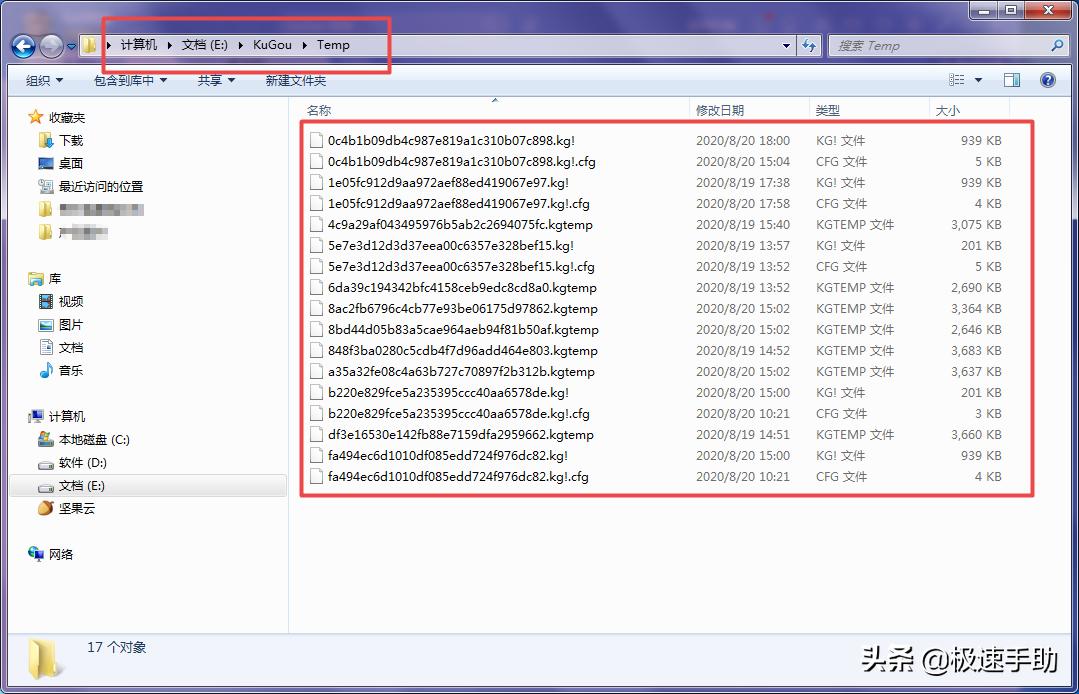
Task: Click 新建文件夹 button
Action: pyautogui.click(x=296, y=80)
